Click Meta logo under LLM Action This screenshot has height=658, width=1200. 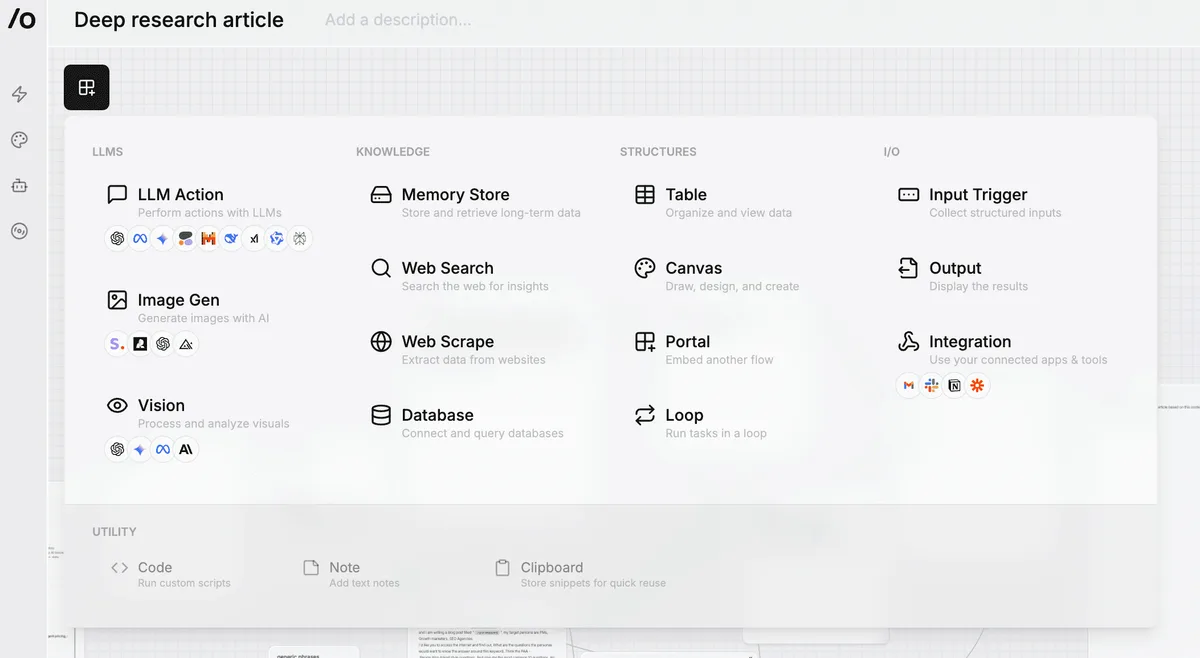click(x=140, y=239)
